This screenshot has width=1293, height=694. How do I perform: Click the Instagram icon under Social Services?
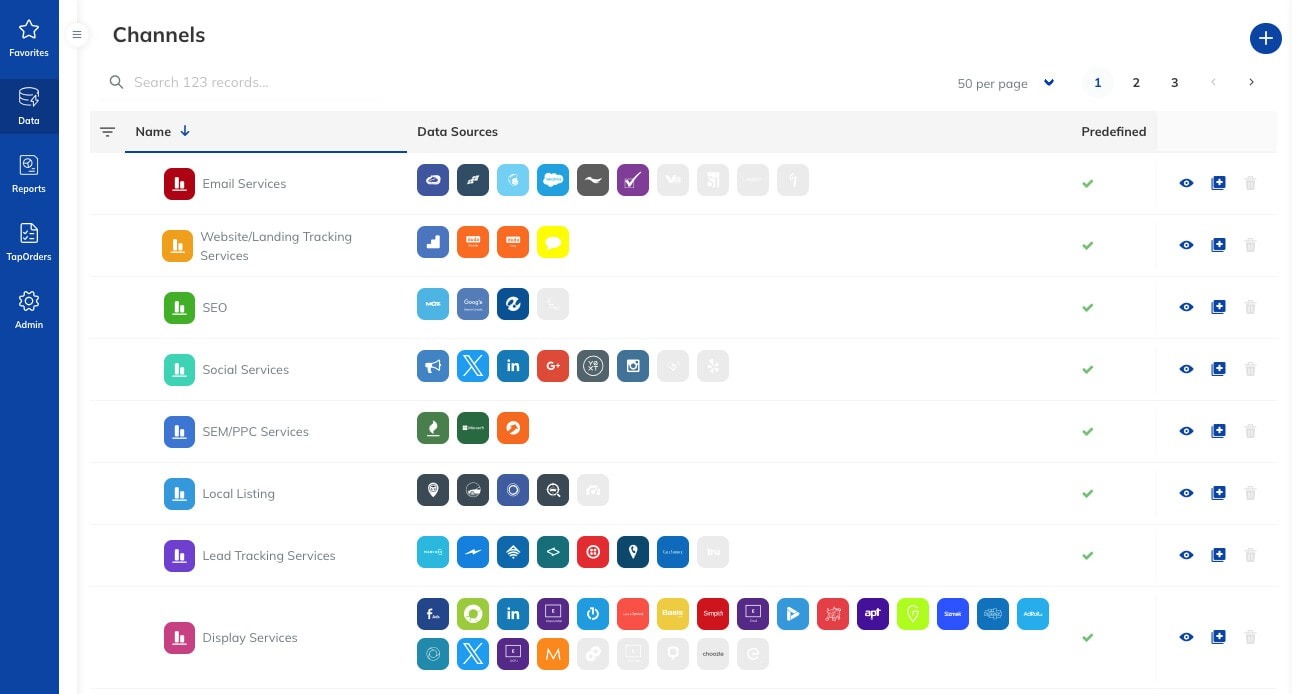[x=633, y=366]
